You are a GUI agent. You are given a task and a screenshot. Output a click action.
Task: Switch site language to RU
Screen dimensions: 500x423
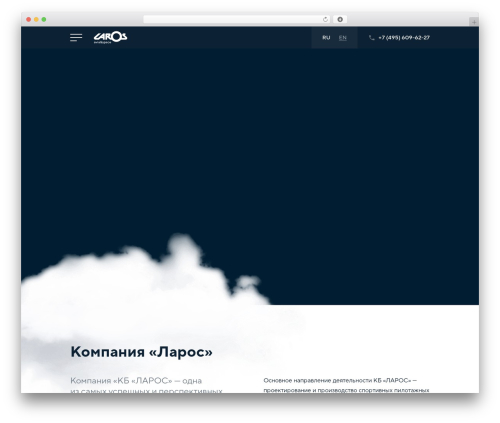click(326, 38)
